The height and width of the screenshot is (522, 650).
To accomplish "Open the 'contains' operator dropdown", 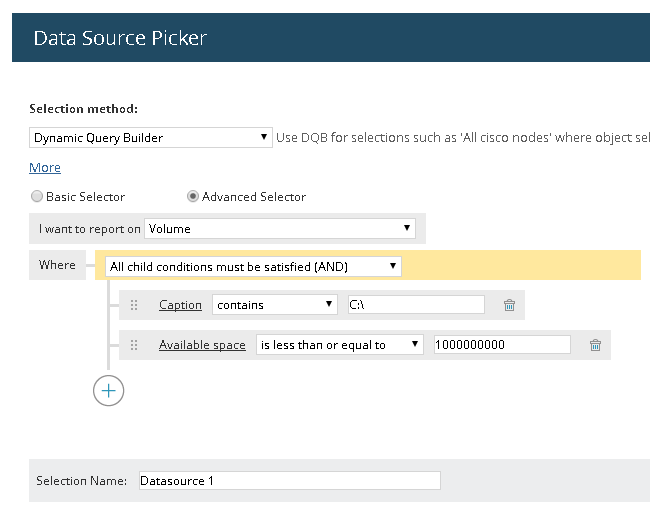I will (x=275, y=305).
